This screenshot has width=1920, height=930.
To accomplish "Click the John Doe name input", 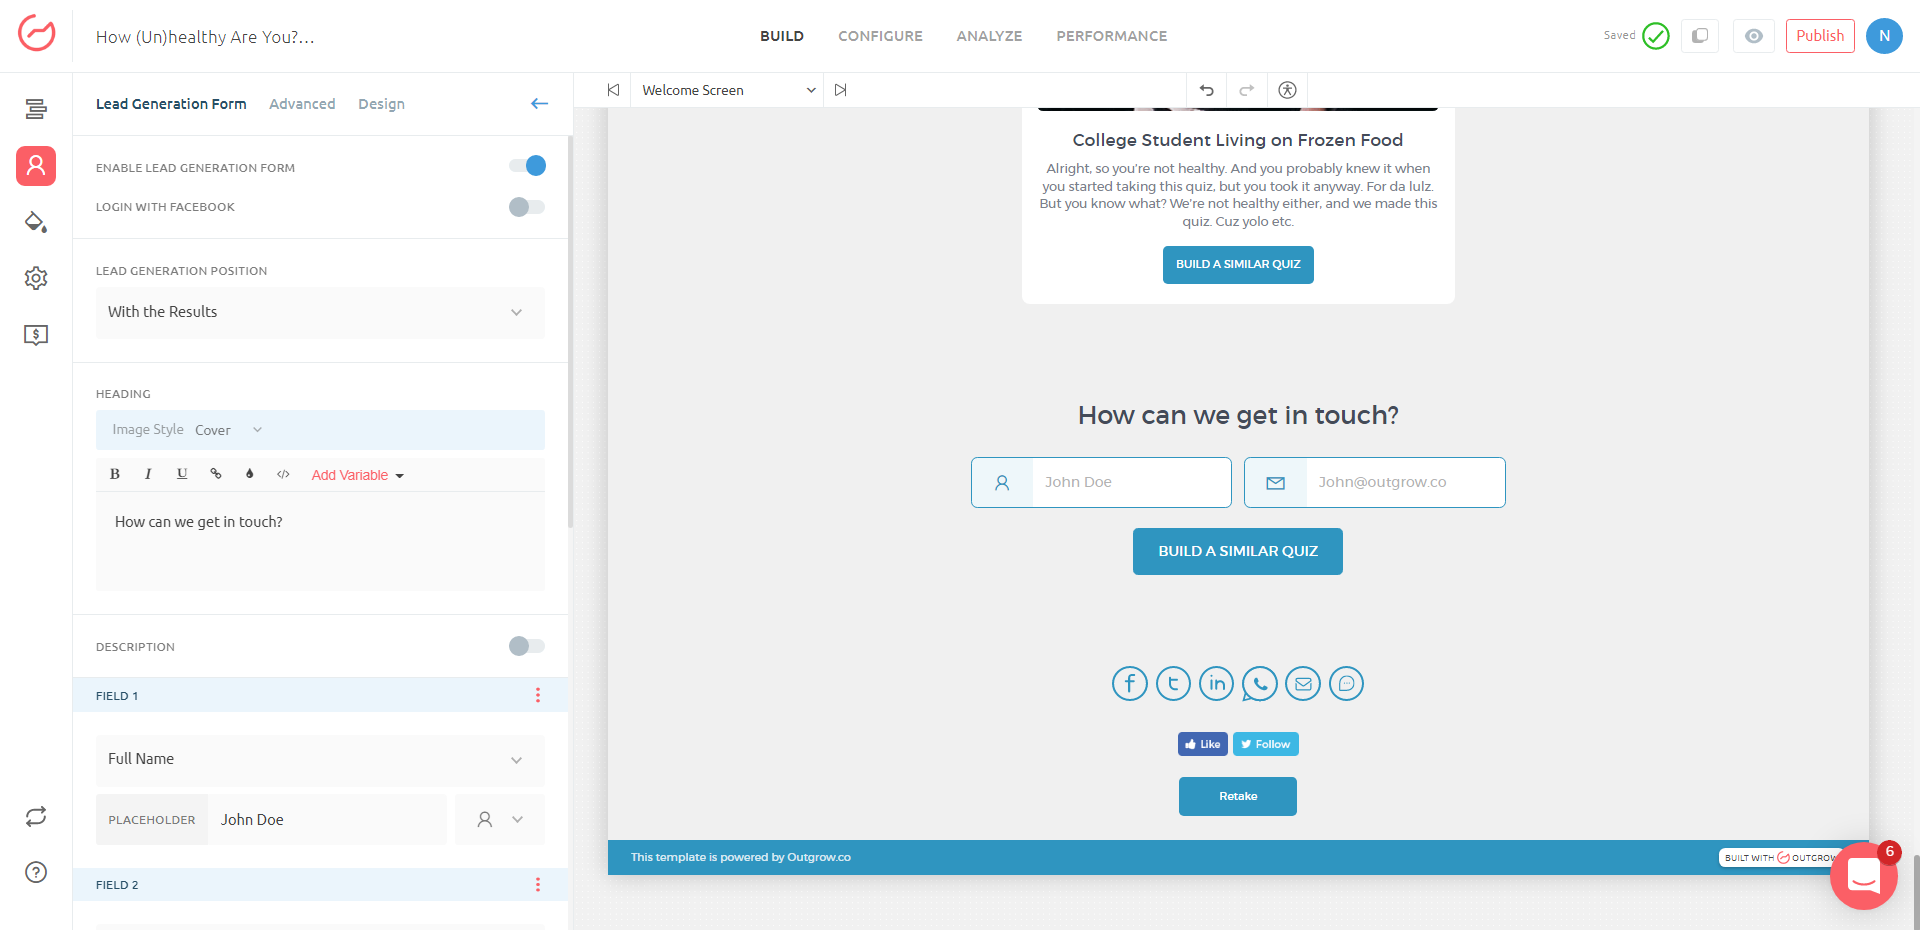I will coord(1101,483).
